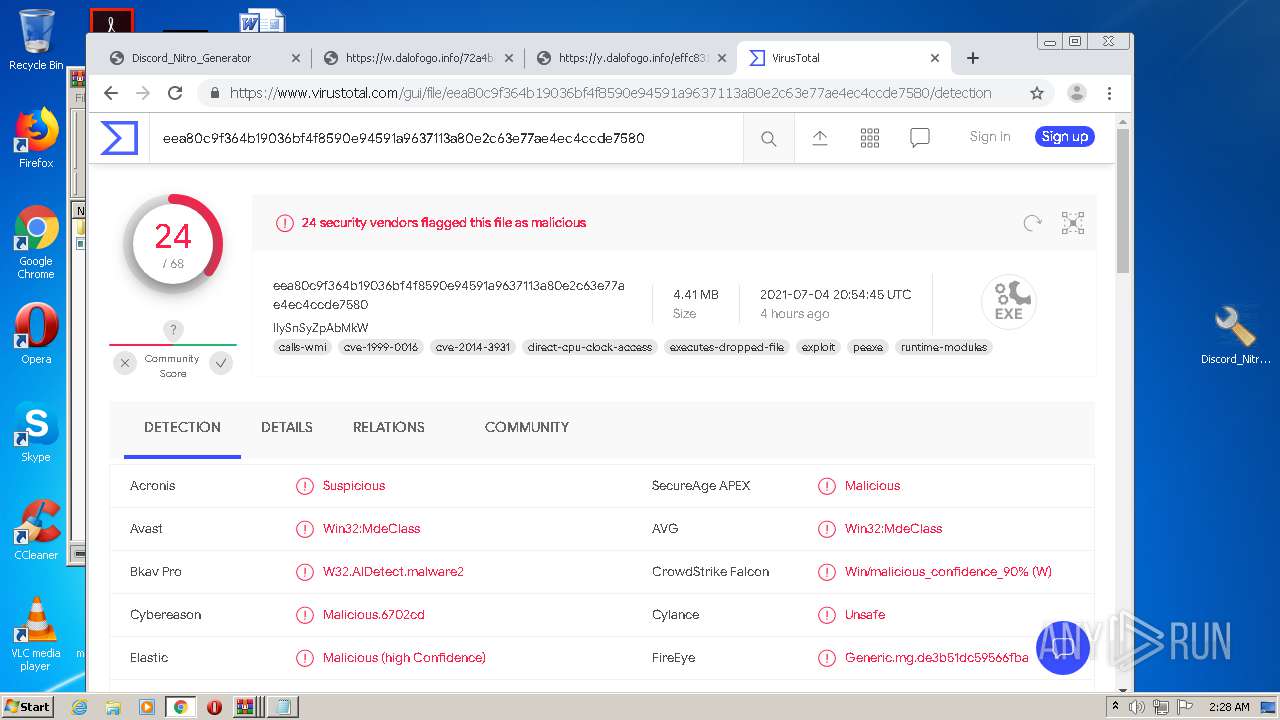Screen dimensions: 1280x720
Task: Reload the page in Chrome
Action: [175, 93]
